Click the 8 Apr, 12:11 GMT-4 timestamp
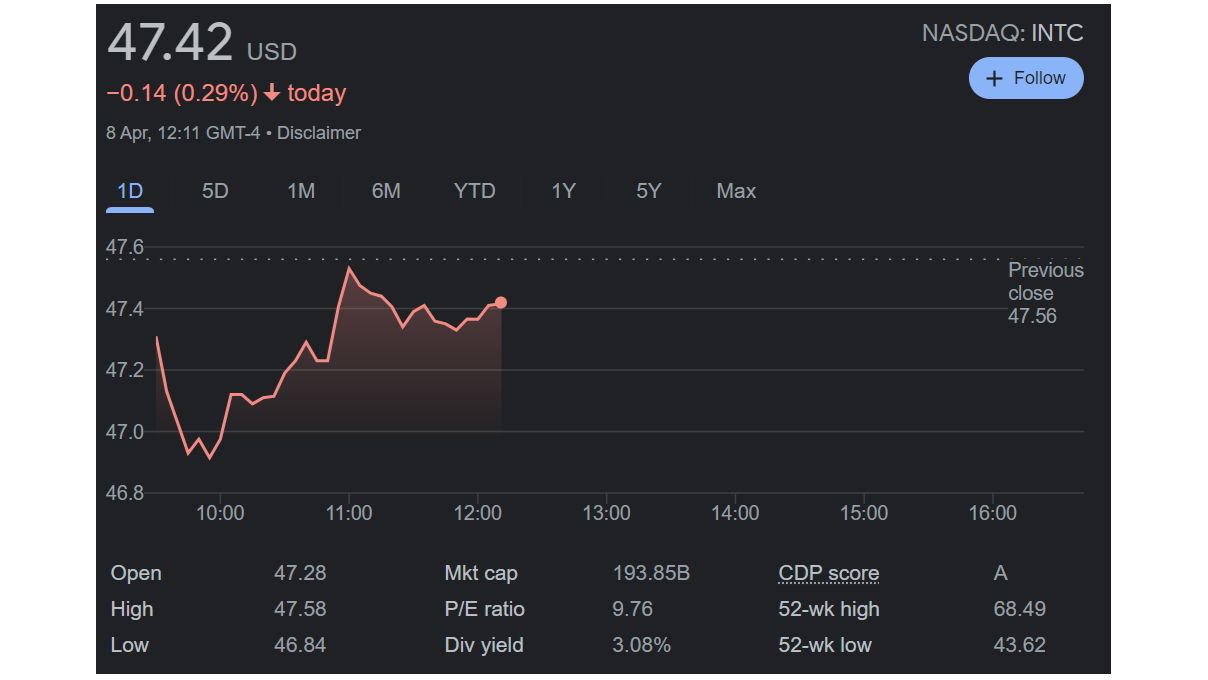1208x680 pixels. point(184,133)
